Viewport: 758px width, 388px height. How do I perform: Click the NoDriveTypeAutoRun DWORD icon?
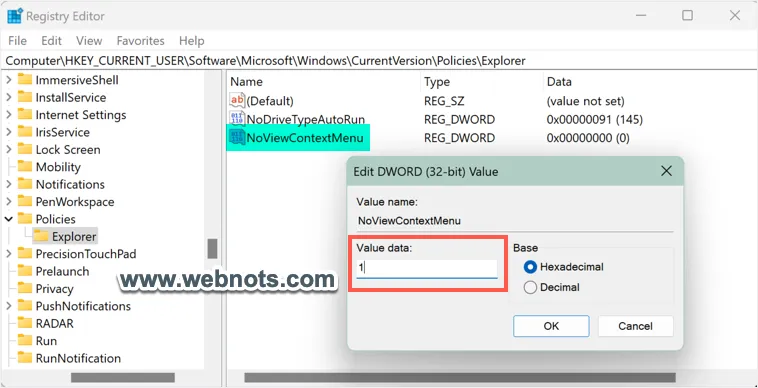point(237,119)
